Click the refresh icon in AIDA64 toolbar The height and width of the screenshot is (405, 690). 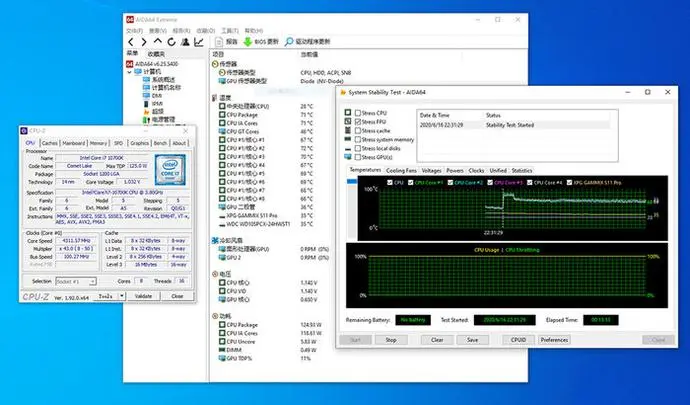[171, 42]
